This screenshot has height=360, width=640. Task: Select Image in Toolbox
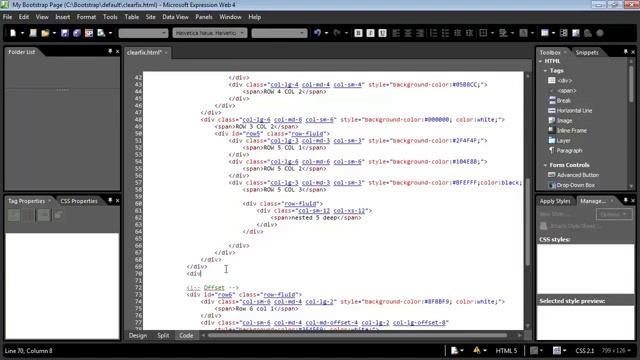click(x=560, y=120)
